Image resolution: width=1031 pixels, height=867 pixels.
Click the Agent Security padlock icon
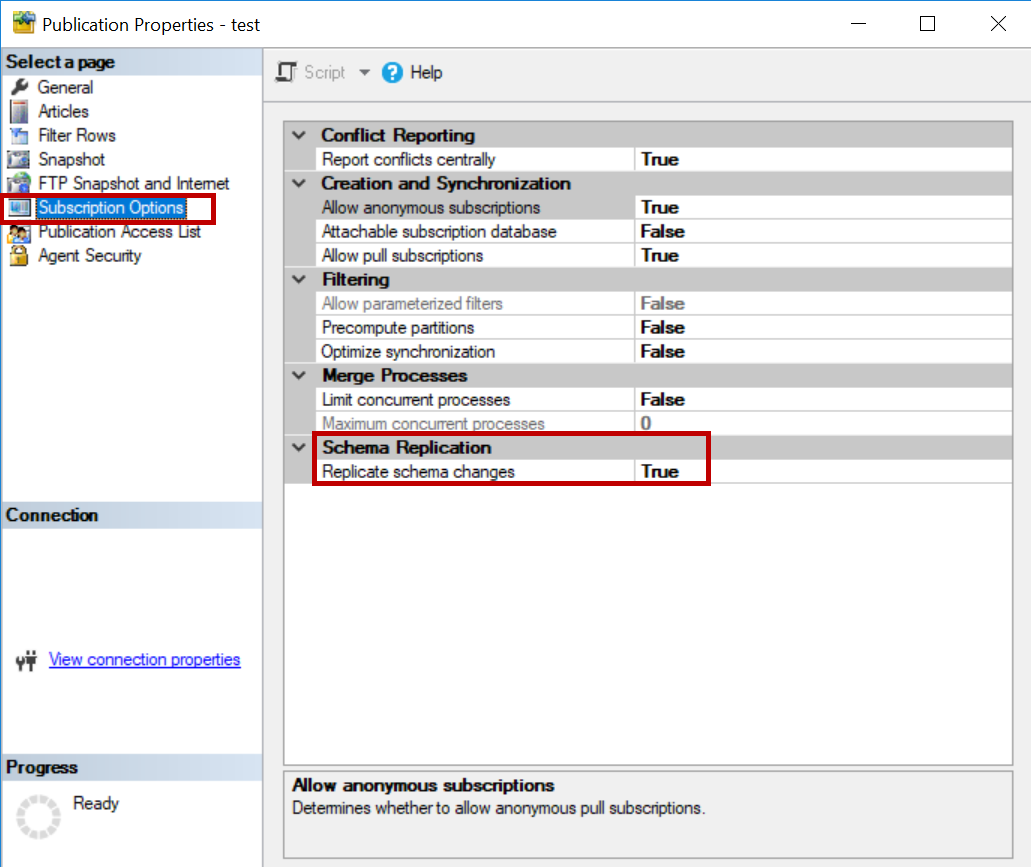(19, 256)
